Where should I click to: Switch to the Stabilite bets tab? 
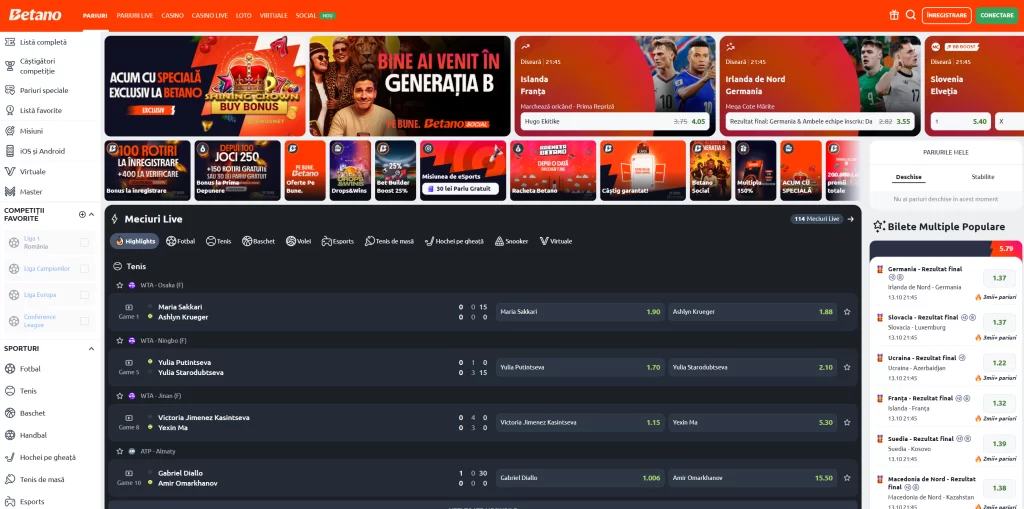pyautogui.click(x=983, y=176)
